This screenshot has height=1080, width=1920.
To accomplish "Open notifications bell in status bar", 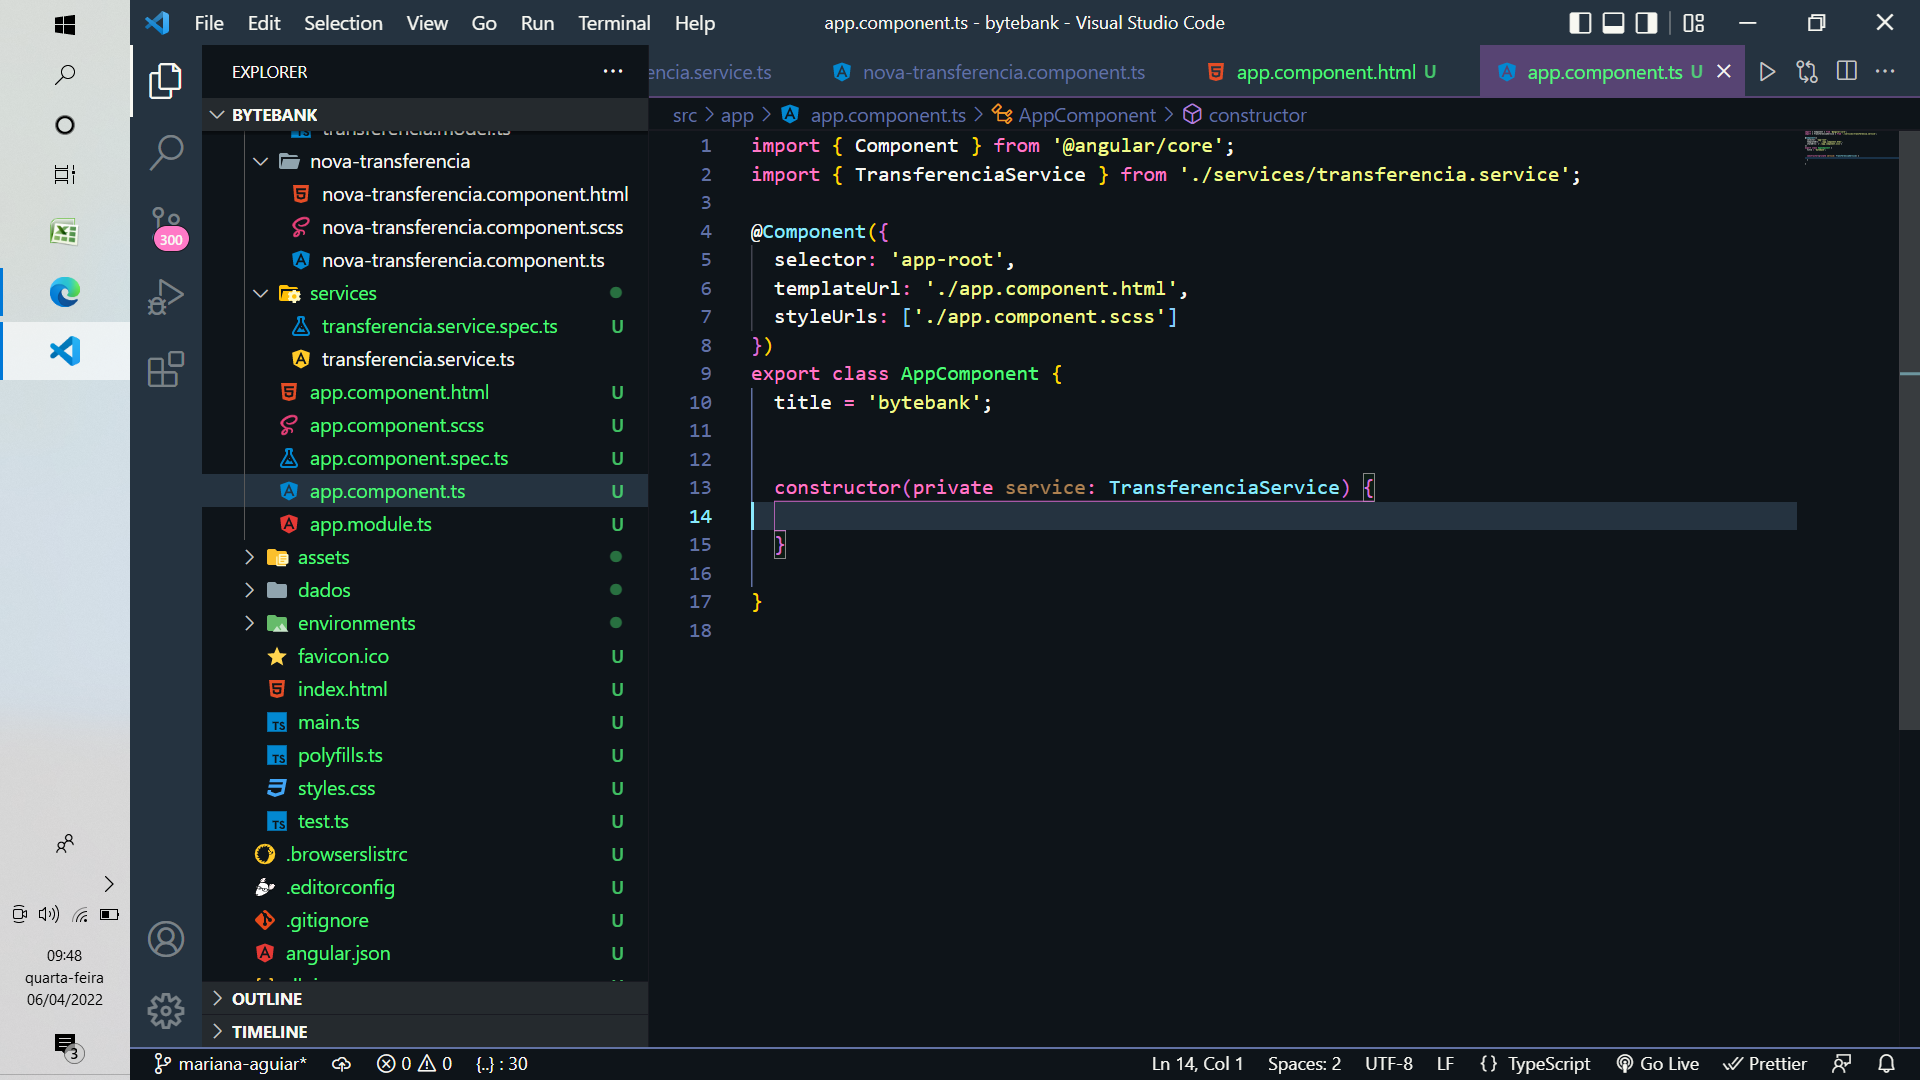I will click(x=1886, y=1064).
